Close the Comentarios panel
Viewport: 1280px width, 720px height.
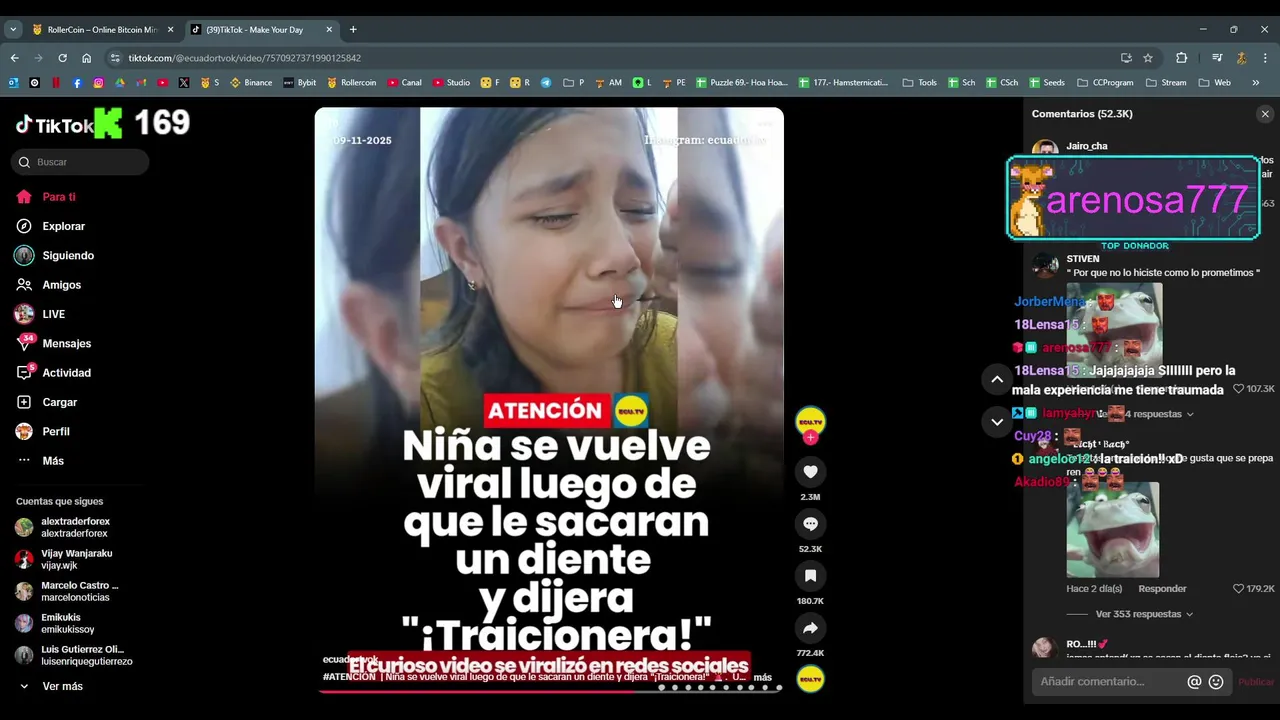[x=1265, y=114]
